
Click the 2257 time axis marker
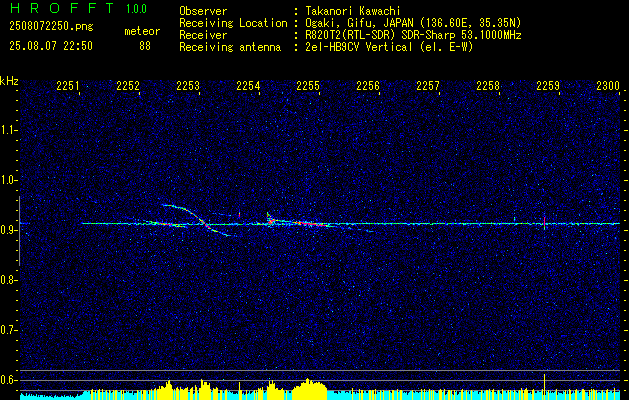tap(428, 86)
